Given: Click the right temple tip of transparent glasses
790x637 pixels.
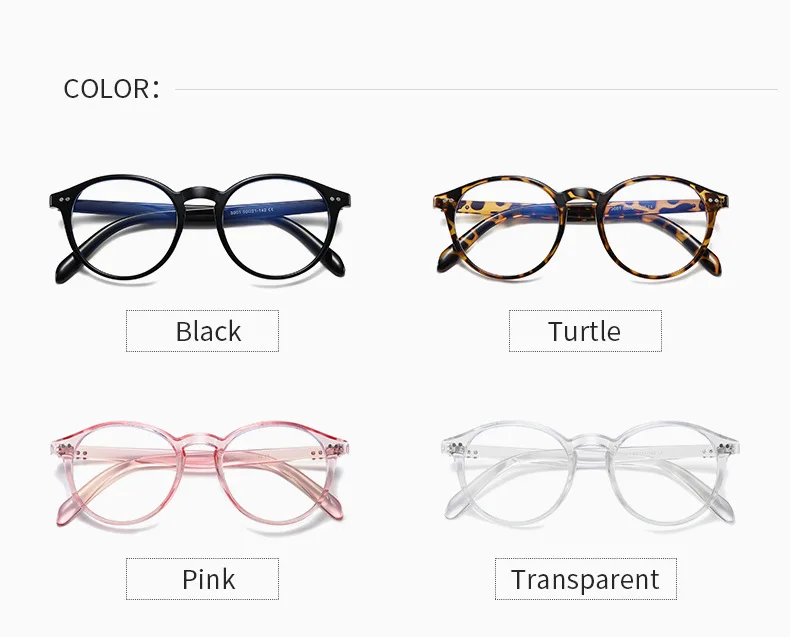Looking at the screenshot, I should [x=725, y=506].
